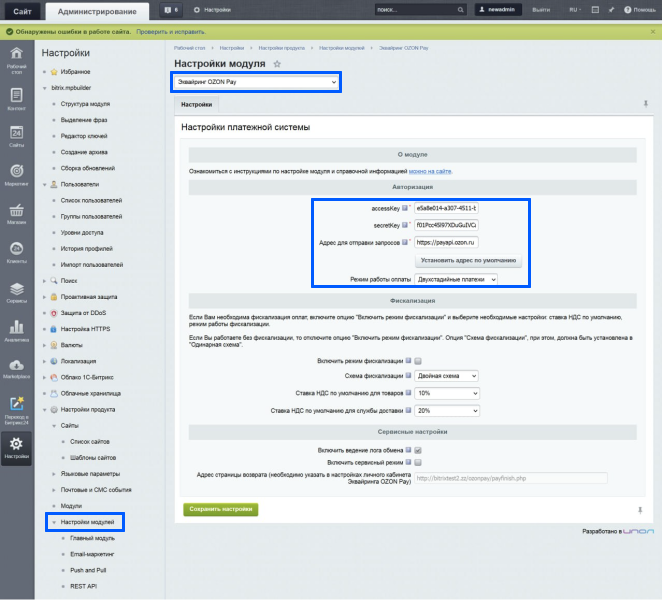Expand the Облако 1С-Битрикс tree node
This screenshot has height=600, width=662.
point(44,377)
